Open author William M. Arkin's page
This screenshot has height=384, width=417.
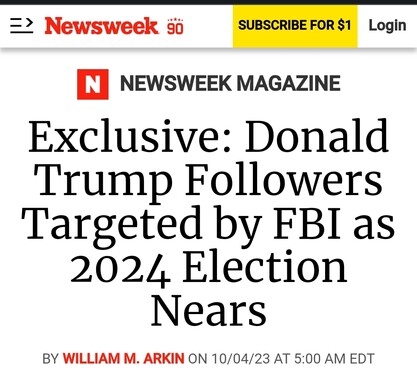pyautogui.click(x=123, y=359)
